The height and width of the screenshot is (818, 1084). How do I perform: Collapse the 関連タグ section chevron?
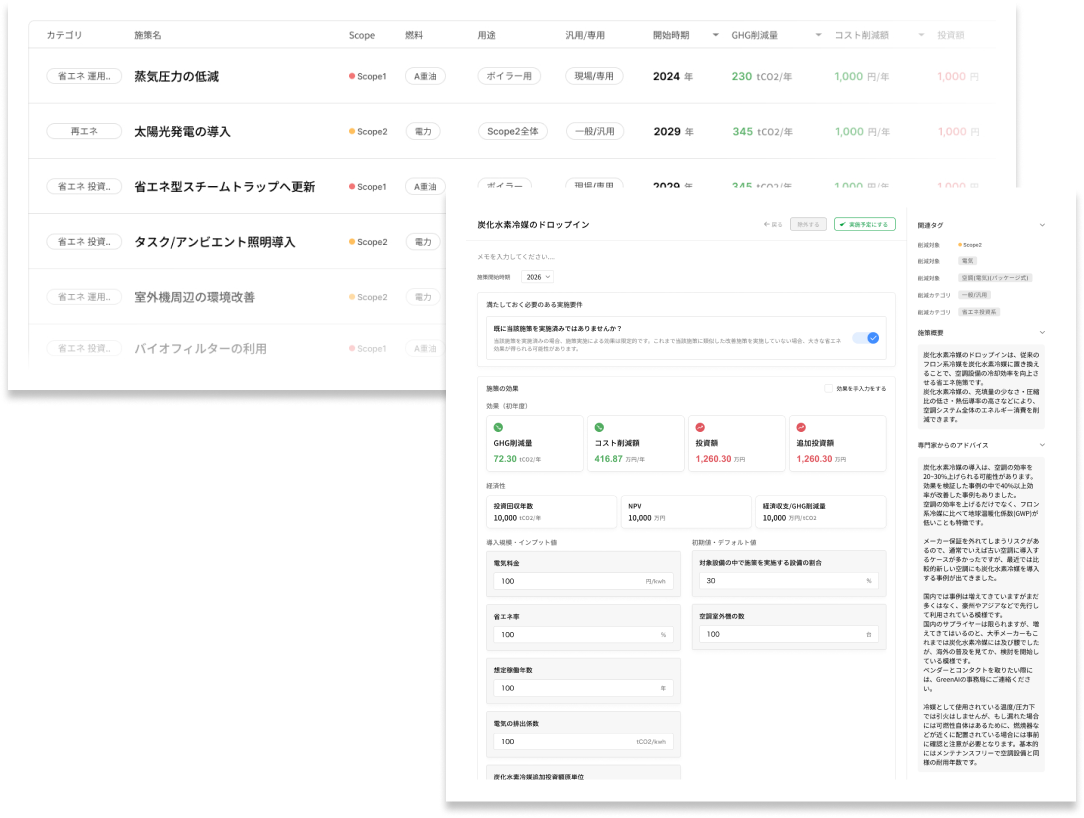click(1043, 225)
